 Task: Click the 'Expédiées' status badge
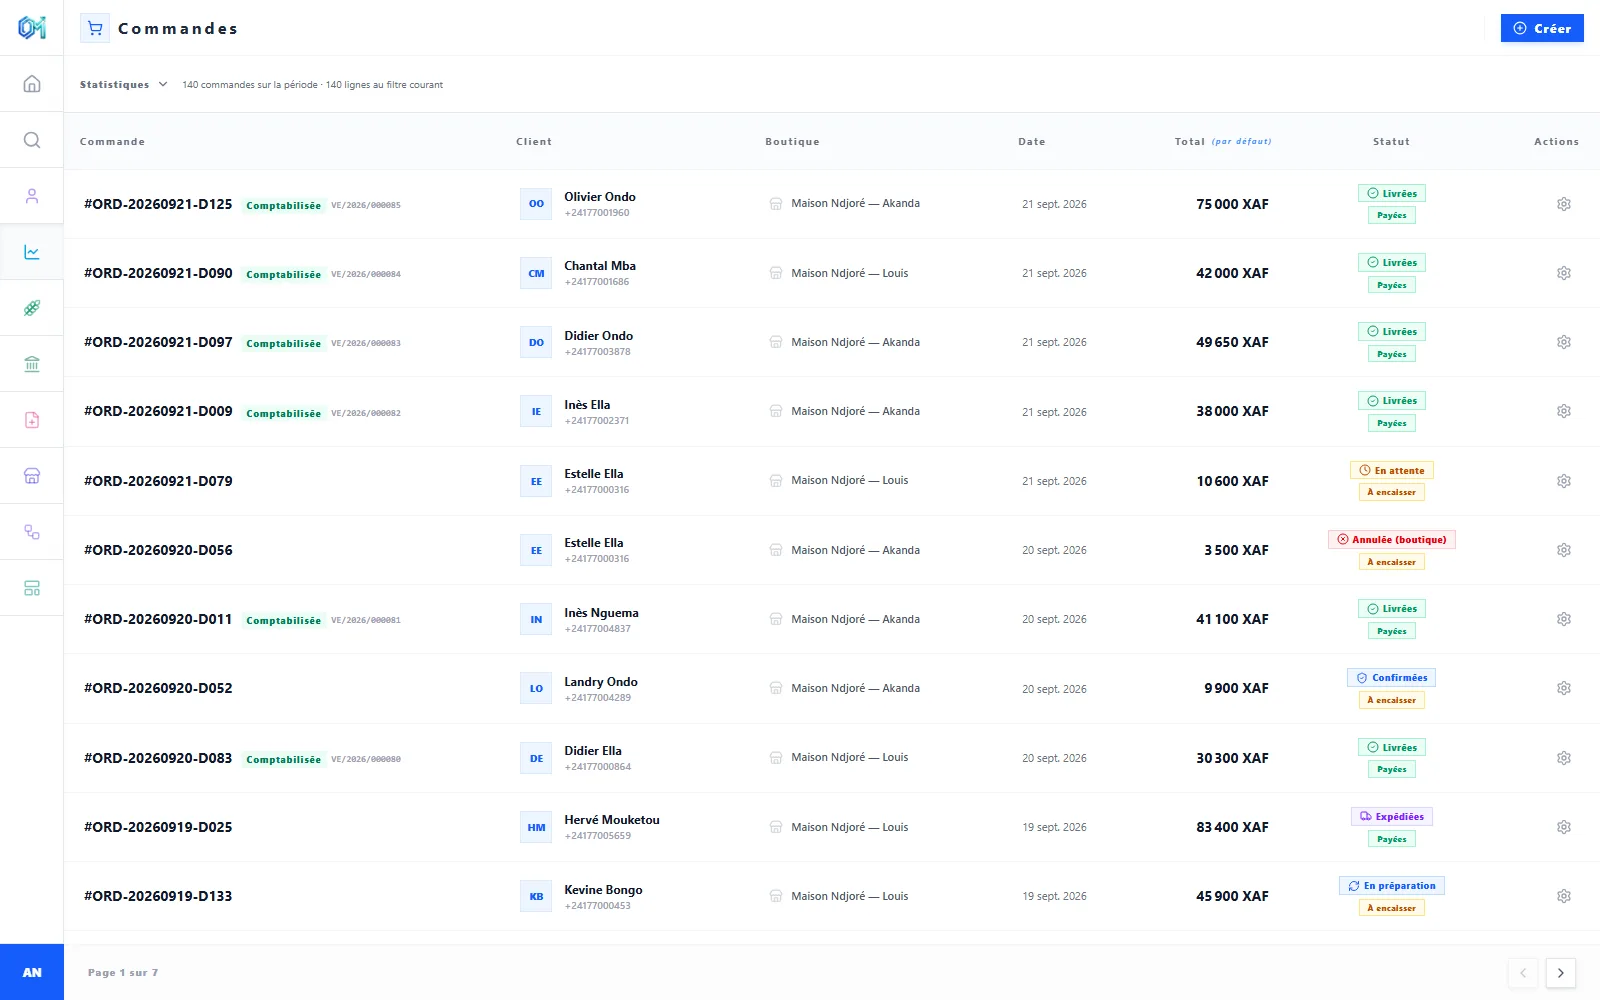pyautogui.click(x=1391, y=816)
